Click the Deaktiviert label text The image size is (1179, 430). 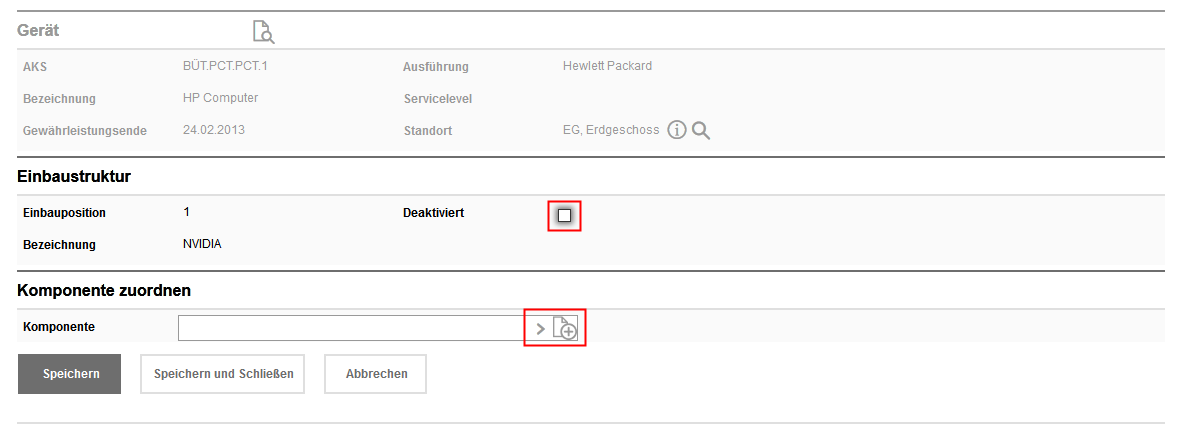433,213
